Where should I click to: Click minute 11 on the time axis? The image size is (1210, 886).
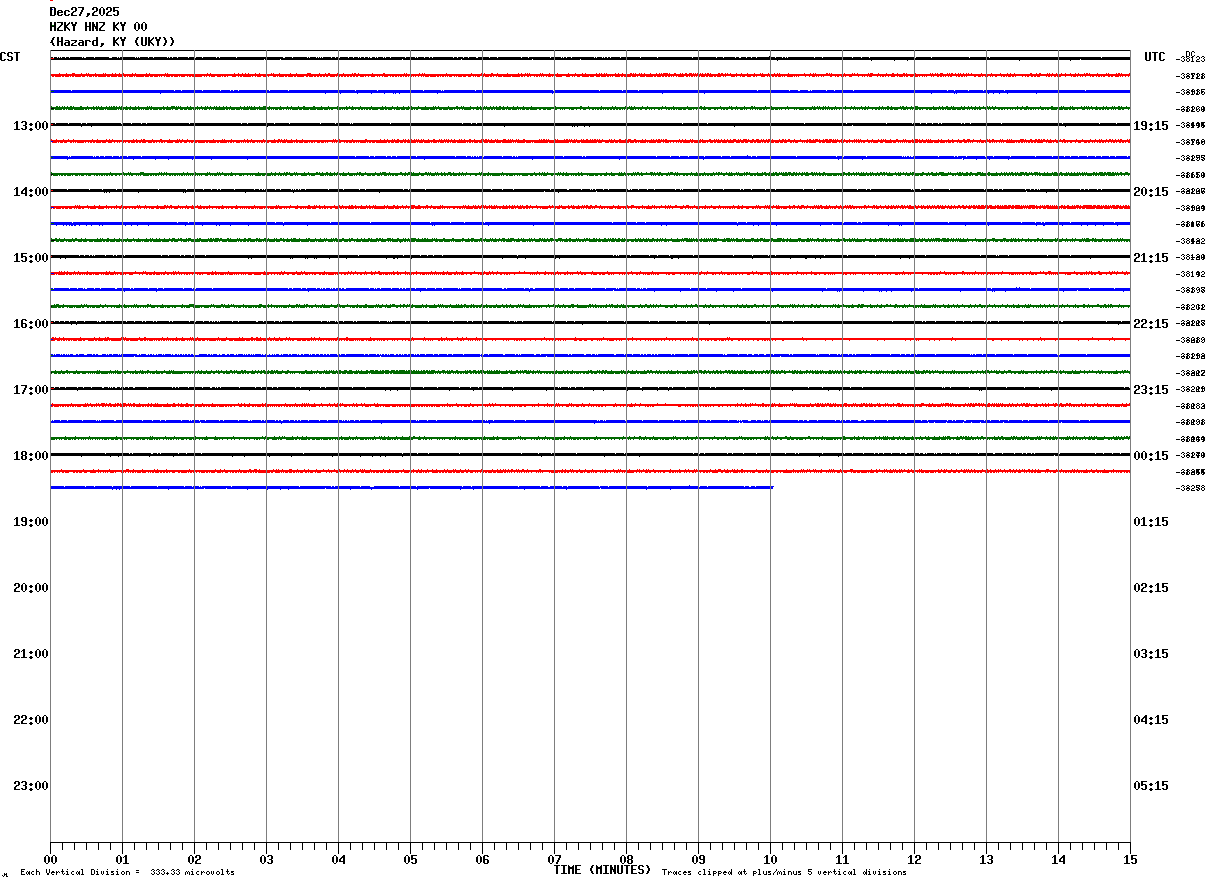point(842,859)
